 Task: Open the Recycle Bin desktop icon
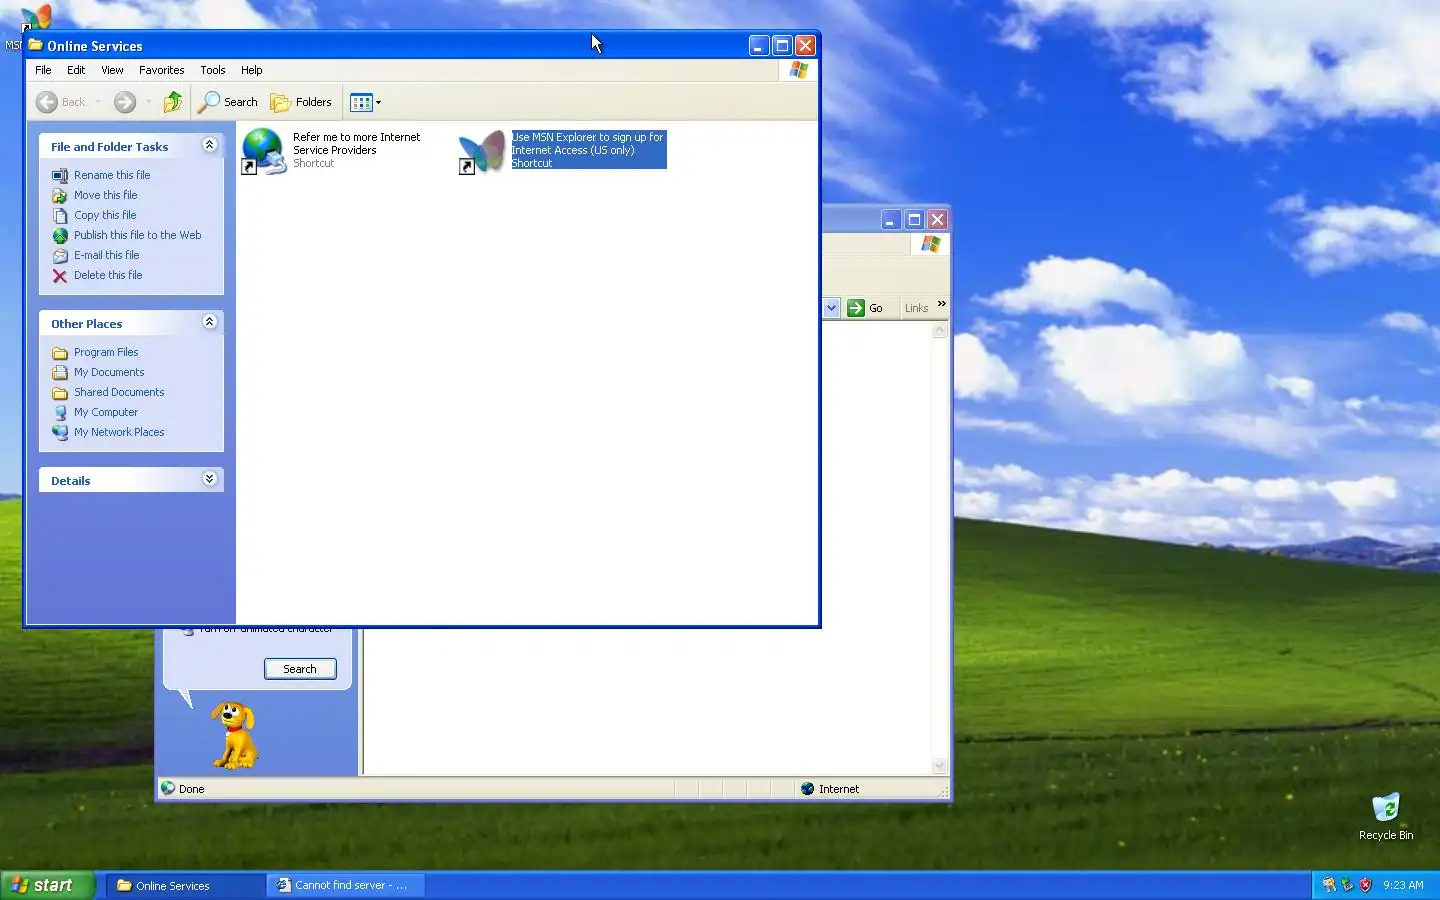coord(1386,816)
